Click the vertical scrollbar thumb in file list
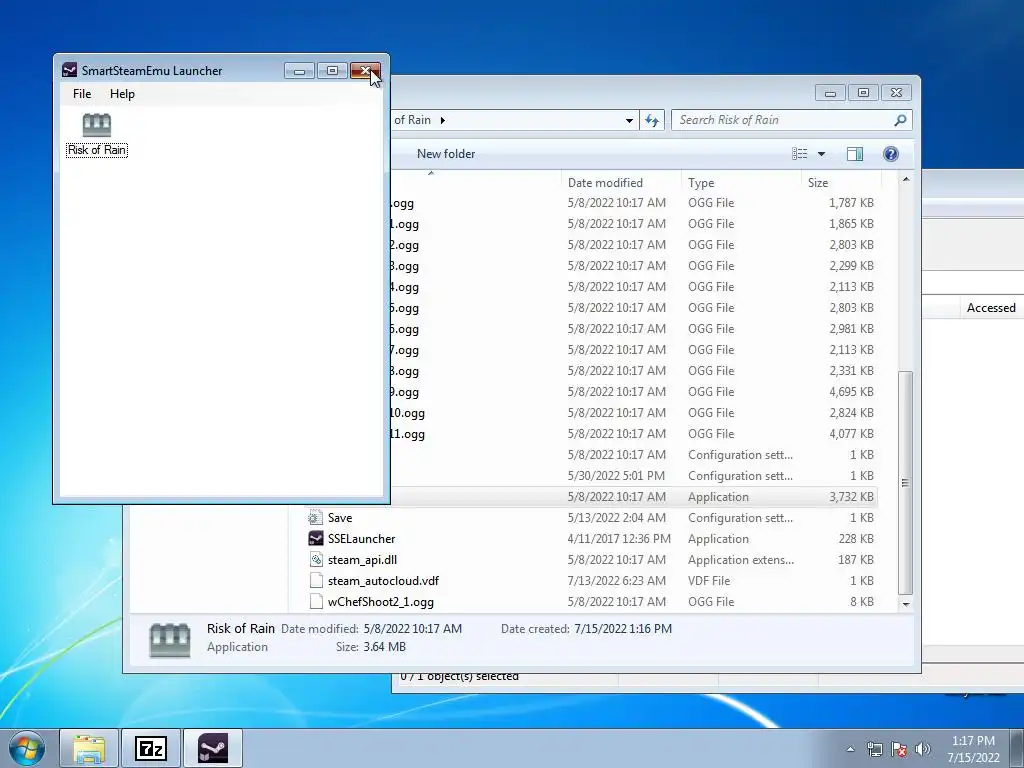The image size is (1024, 768). coord(905,483)
